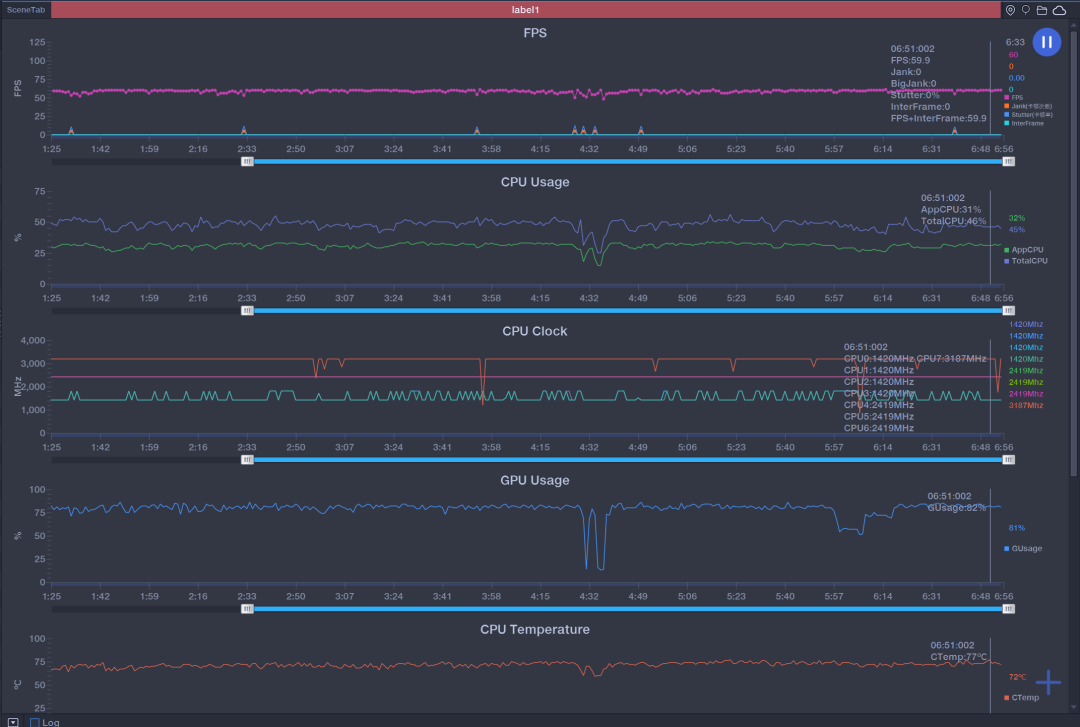The height and width of the screenshot is (727, 1080).
Task: Click the blue plus icon at bottom right
Action: (1048, 682)
